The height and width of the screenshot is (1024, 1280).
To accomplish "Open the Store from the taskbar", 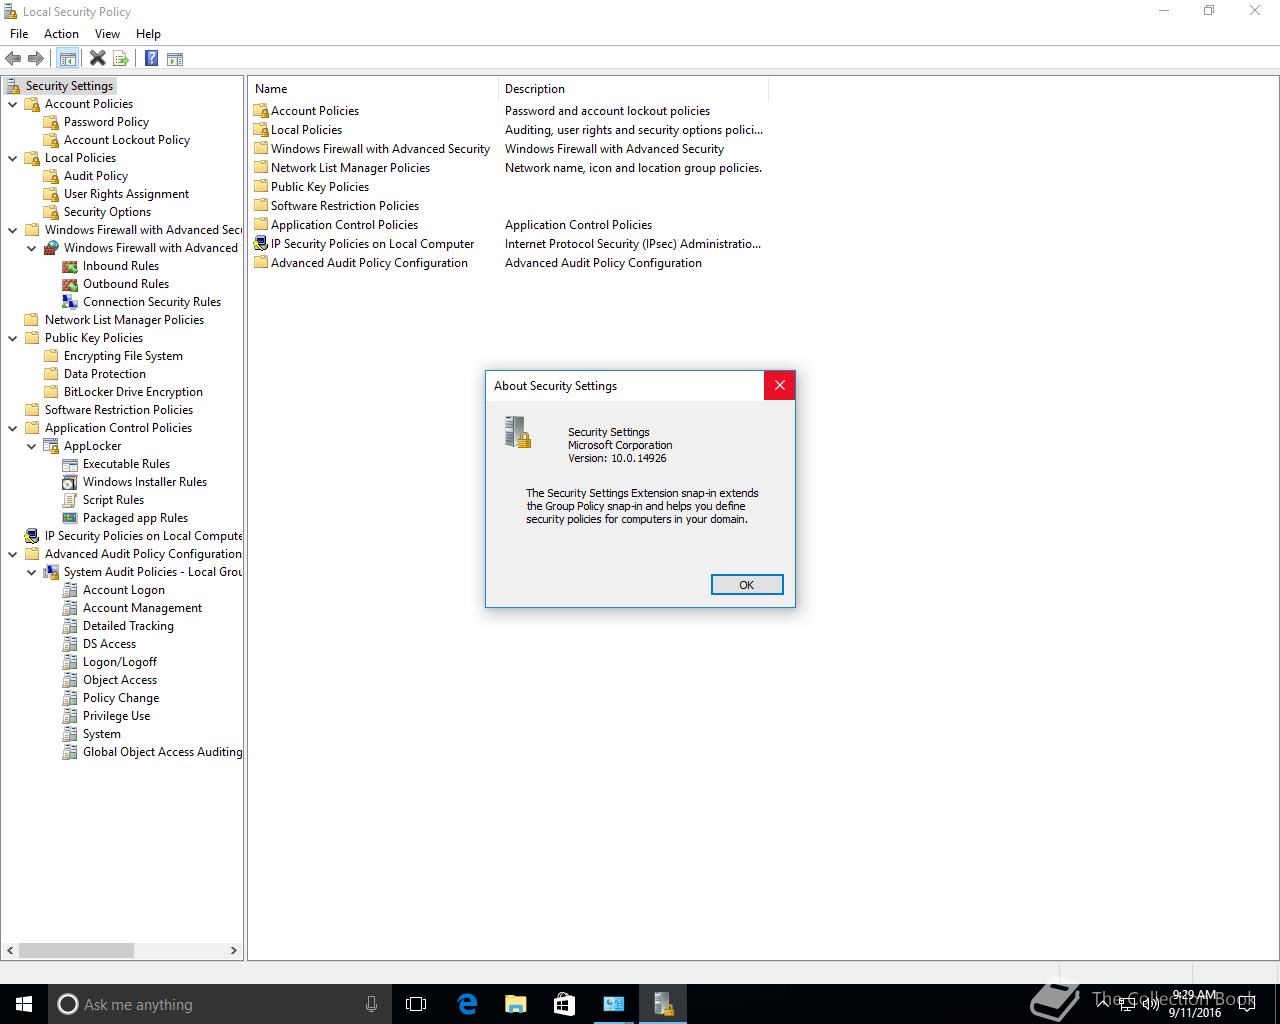I will [565, 1004].
